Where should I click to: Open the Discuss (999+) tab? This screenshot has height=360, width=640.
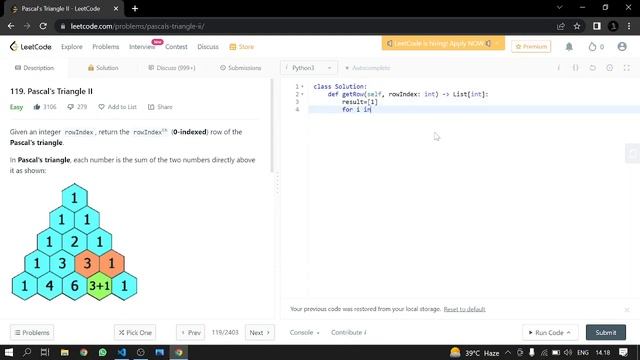coord(172,68)
